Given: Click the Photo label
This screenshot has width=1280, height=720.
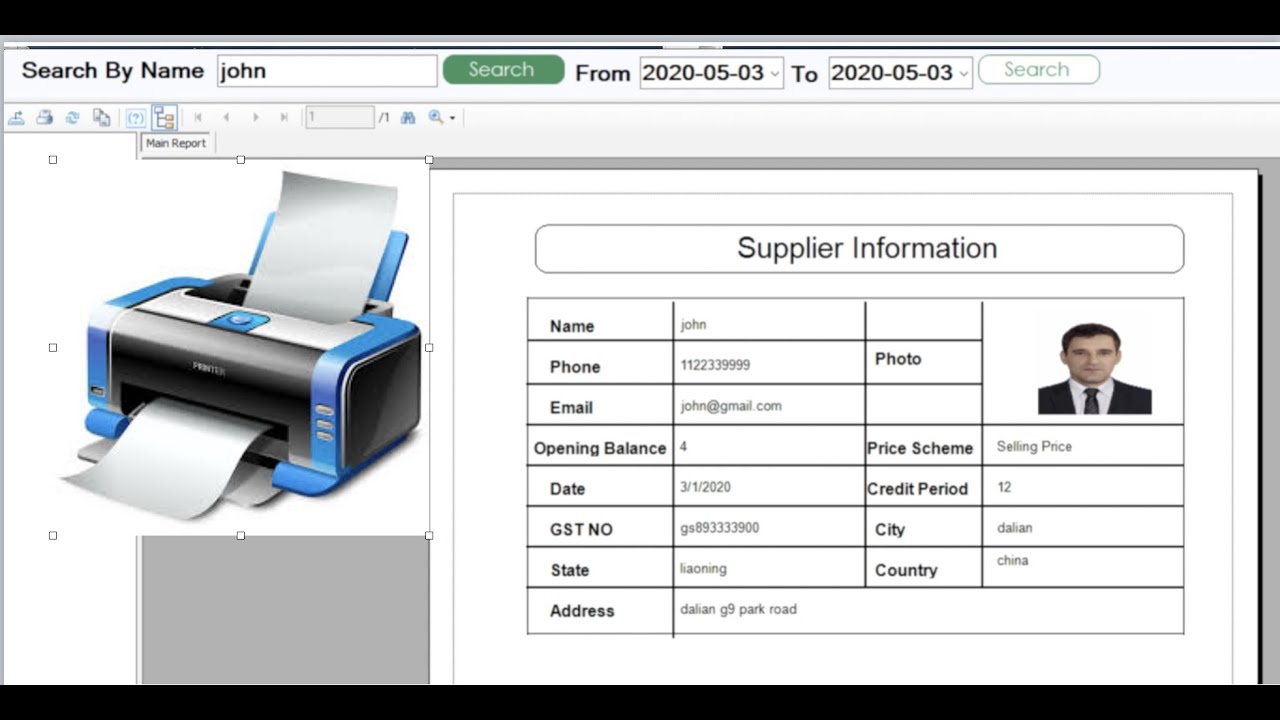Looking at the screenshot, I should pos(898,359).
